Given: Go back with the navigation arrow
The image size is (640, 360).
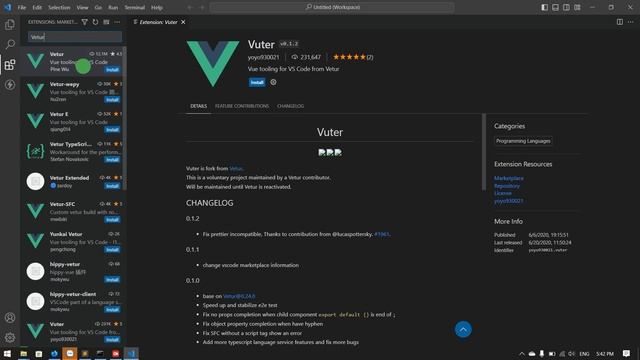Looking at the screenshot, I should click(190, 7).
